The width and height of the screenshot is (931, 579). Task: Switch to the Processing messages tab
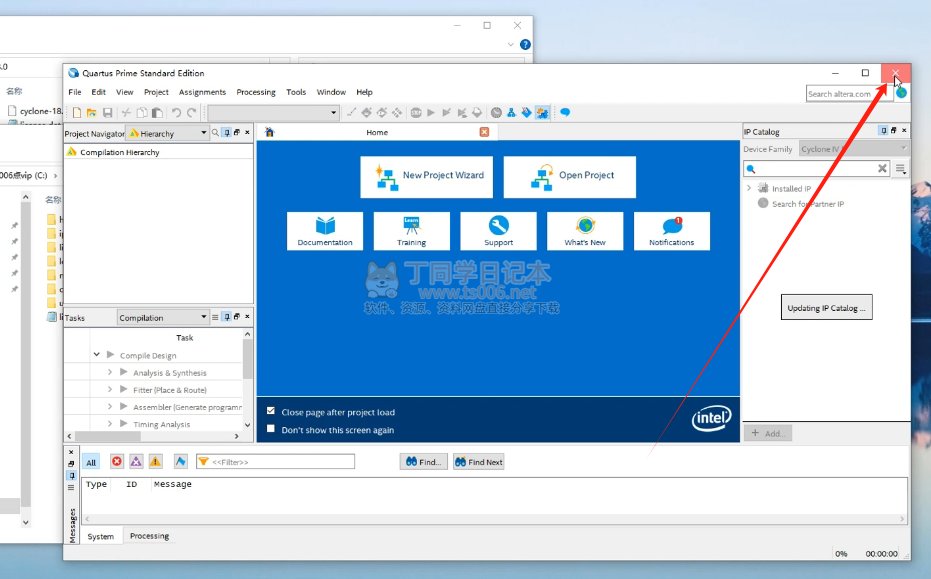(x=149, y=536)
